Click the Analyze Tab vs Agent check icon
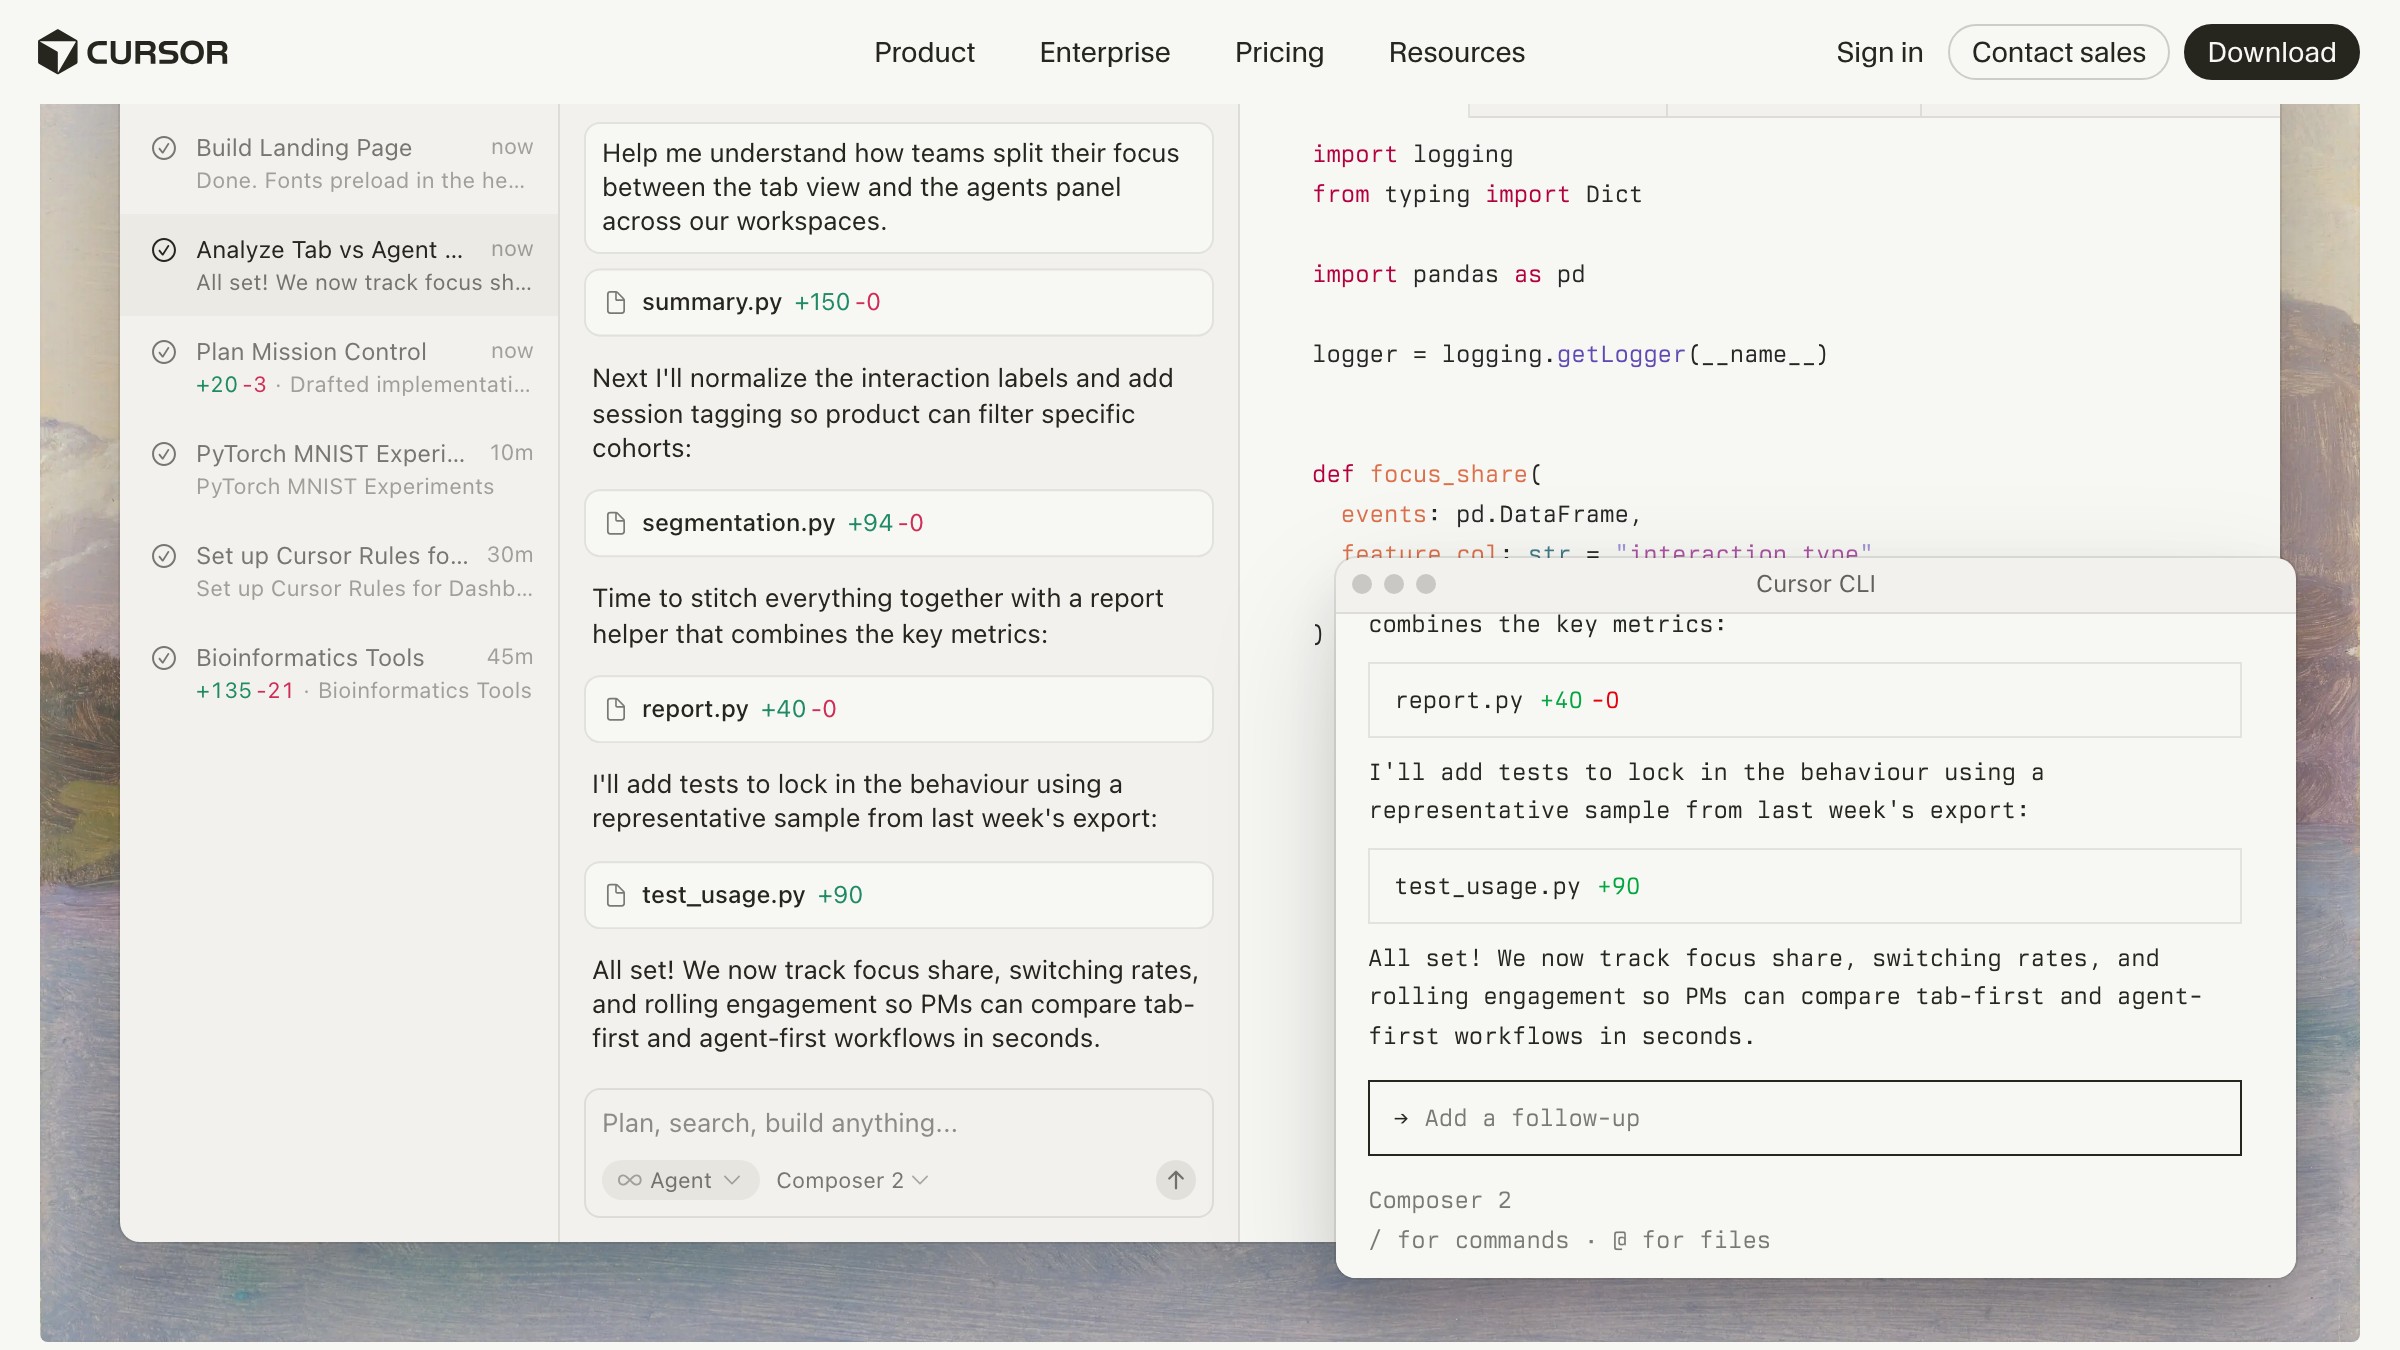This screenshot has width=2400, height=1350. tap(164, 250)
